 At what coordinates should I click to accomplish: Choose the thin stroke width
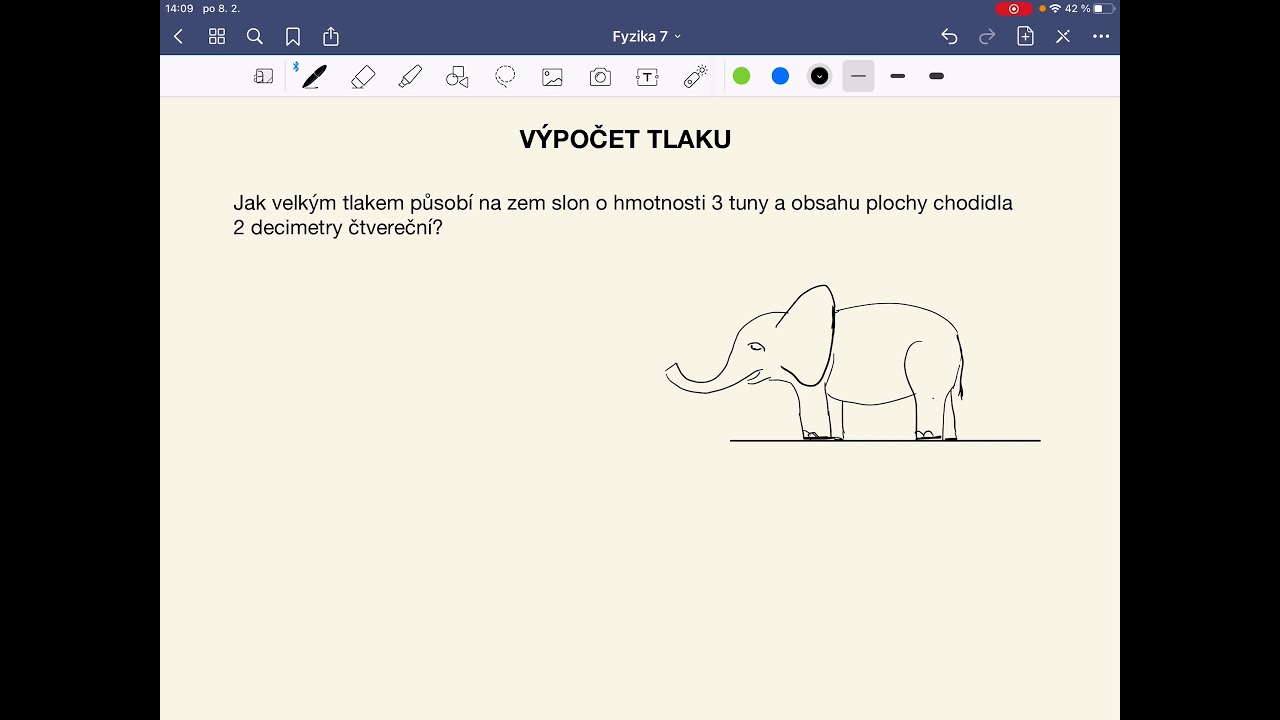858,76
